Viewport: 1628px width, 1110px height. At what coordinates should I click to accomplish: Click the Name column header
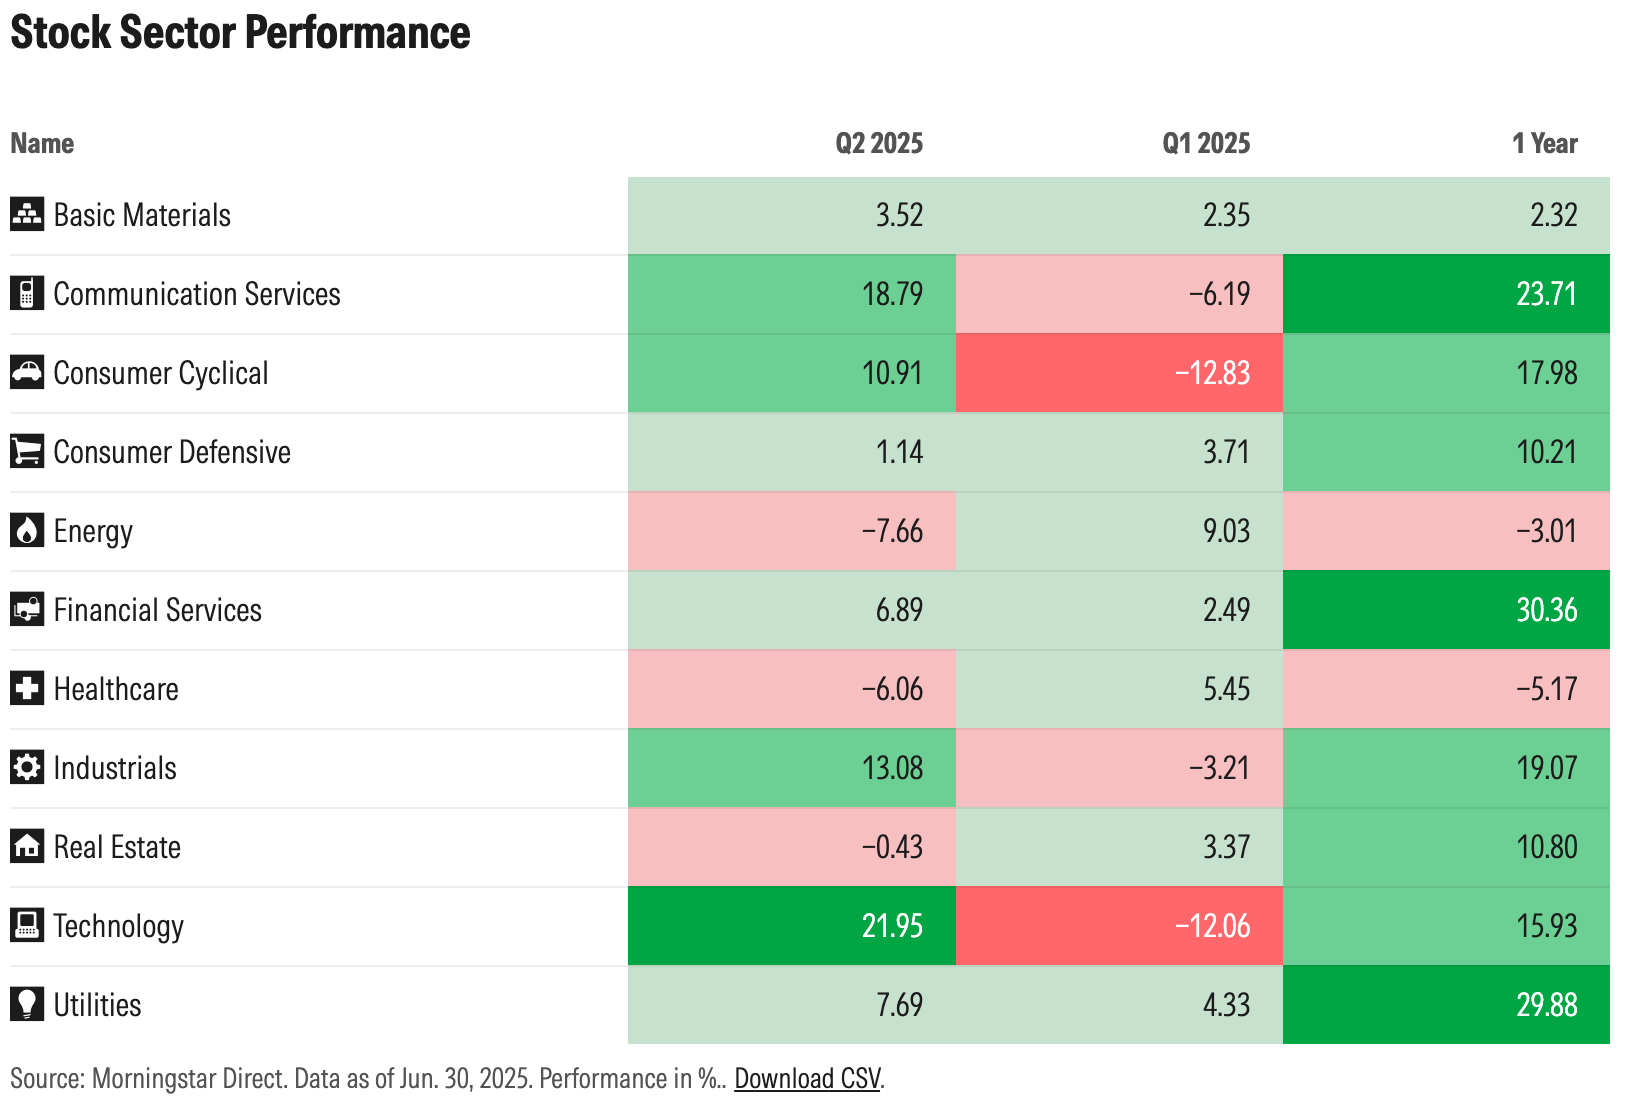coord(42,144)
